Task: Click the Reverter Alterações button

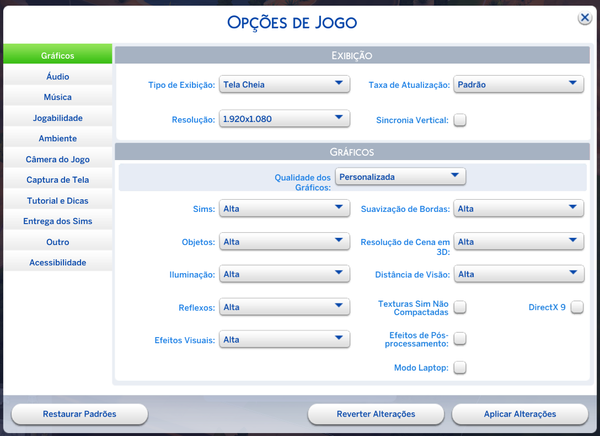Action: point(376,414)
